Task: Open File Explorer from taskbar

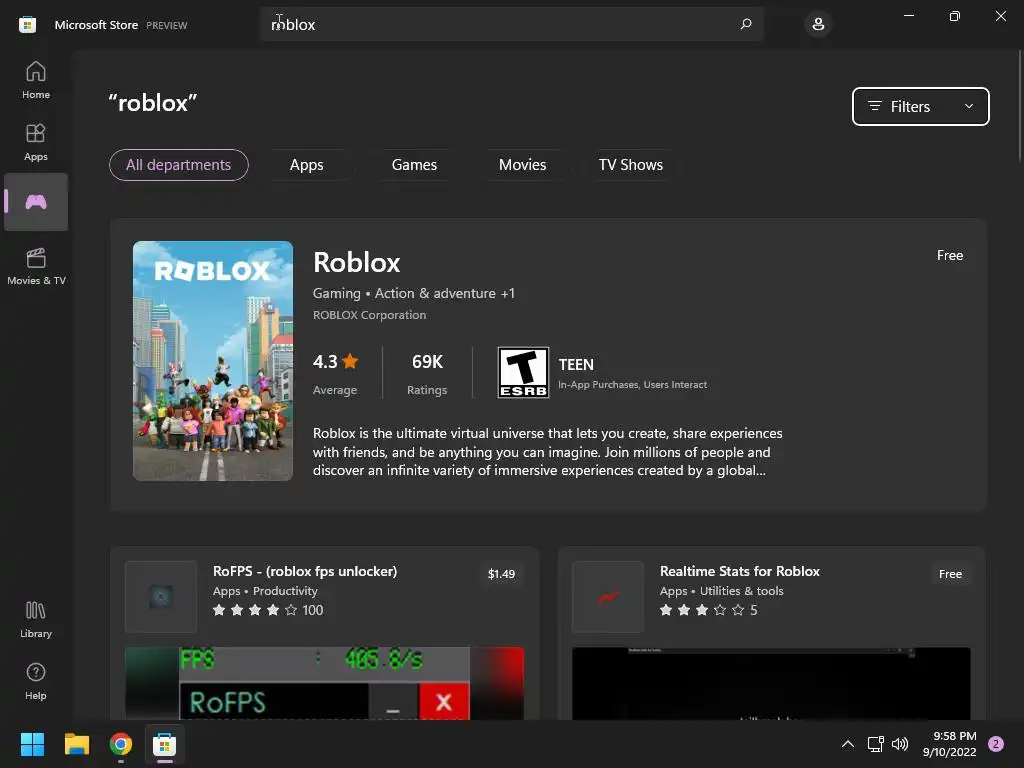Action: [76, 744]
